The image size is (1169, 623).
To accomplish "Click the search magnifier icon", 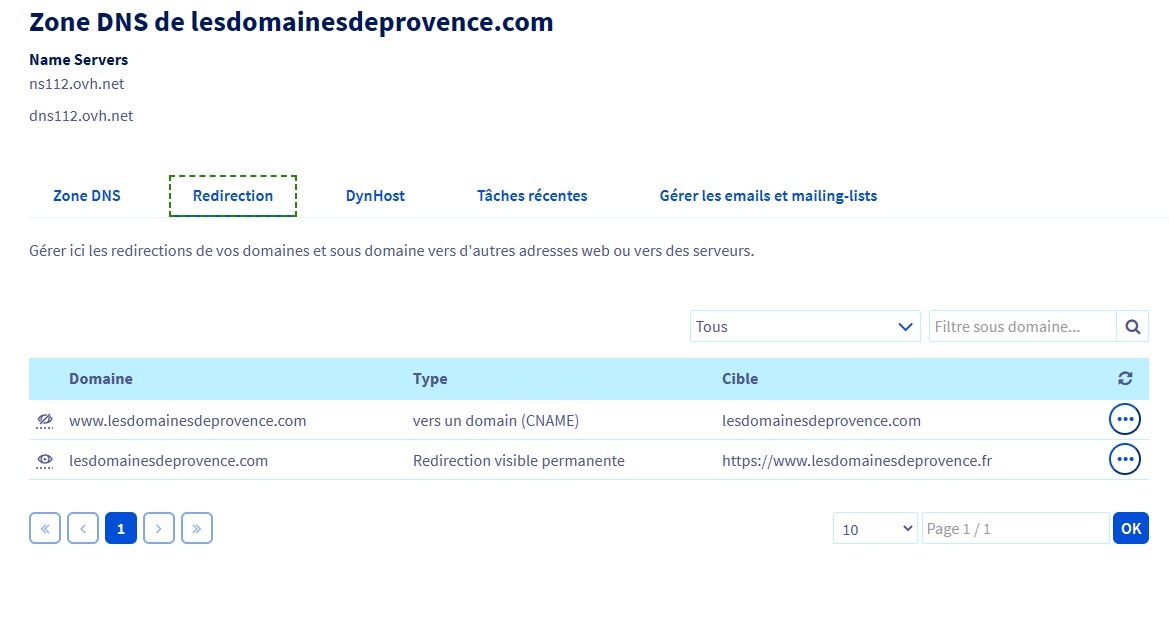I will tap(1133, 326).
